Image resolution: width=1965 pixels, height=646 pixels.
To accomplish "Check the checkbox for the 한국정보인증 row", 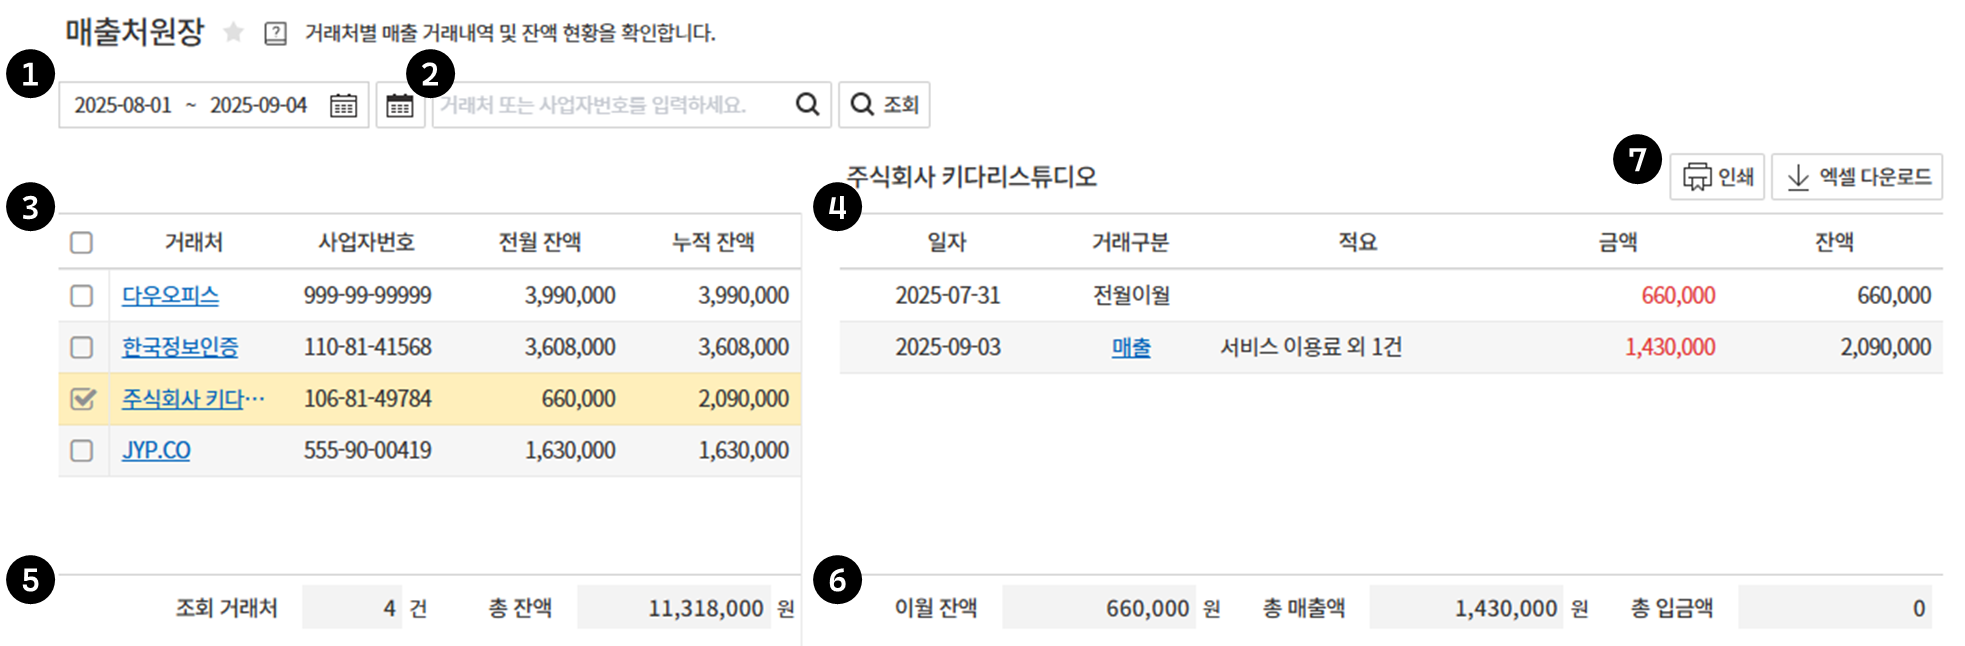I will (82, 347).
